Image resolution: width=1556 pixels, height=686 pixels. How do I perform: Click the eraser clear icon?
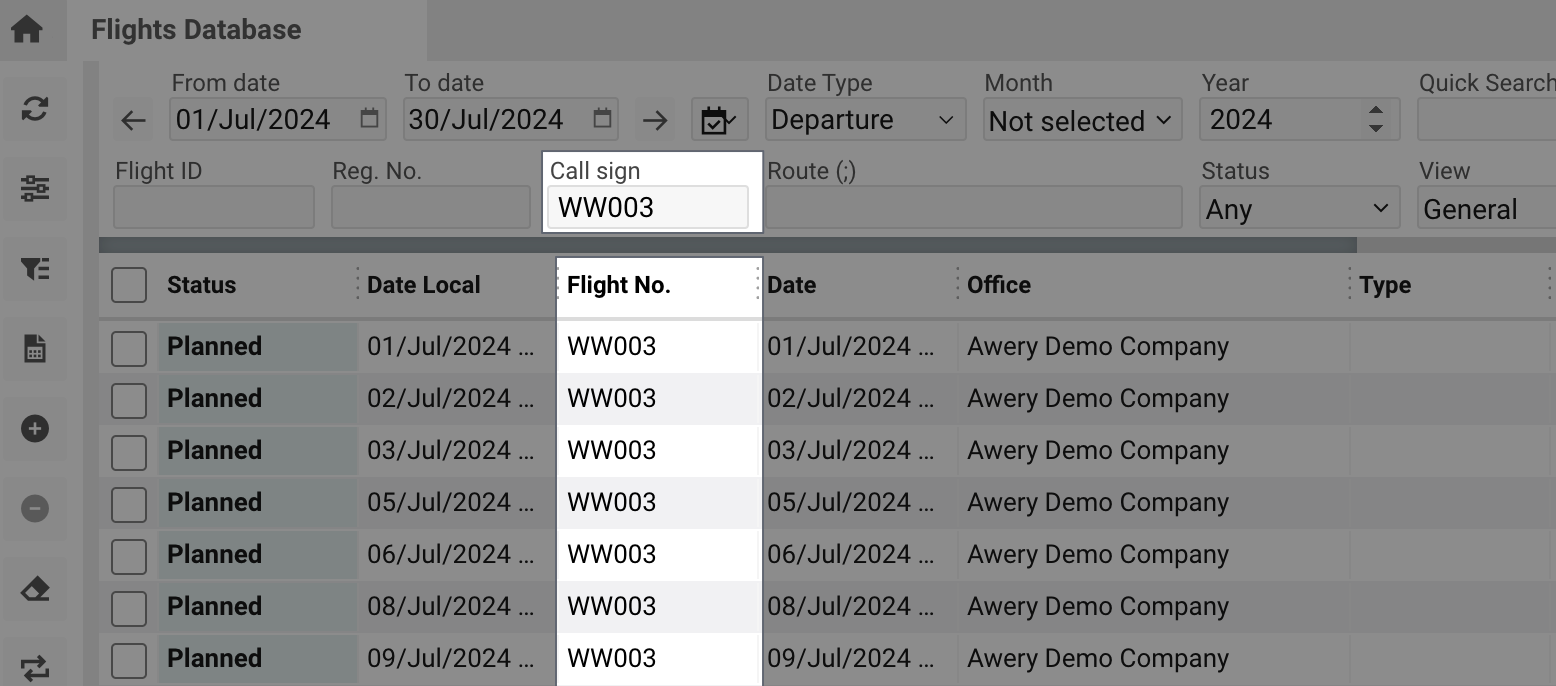point(35,589)
